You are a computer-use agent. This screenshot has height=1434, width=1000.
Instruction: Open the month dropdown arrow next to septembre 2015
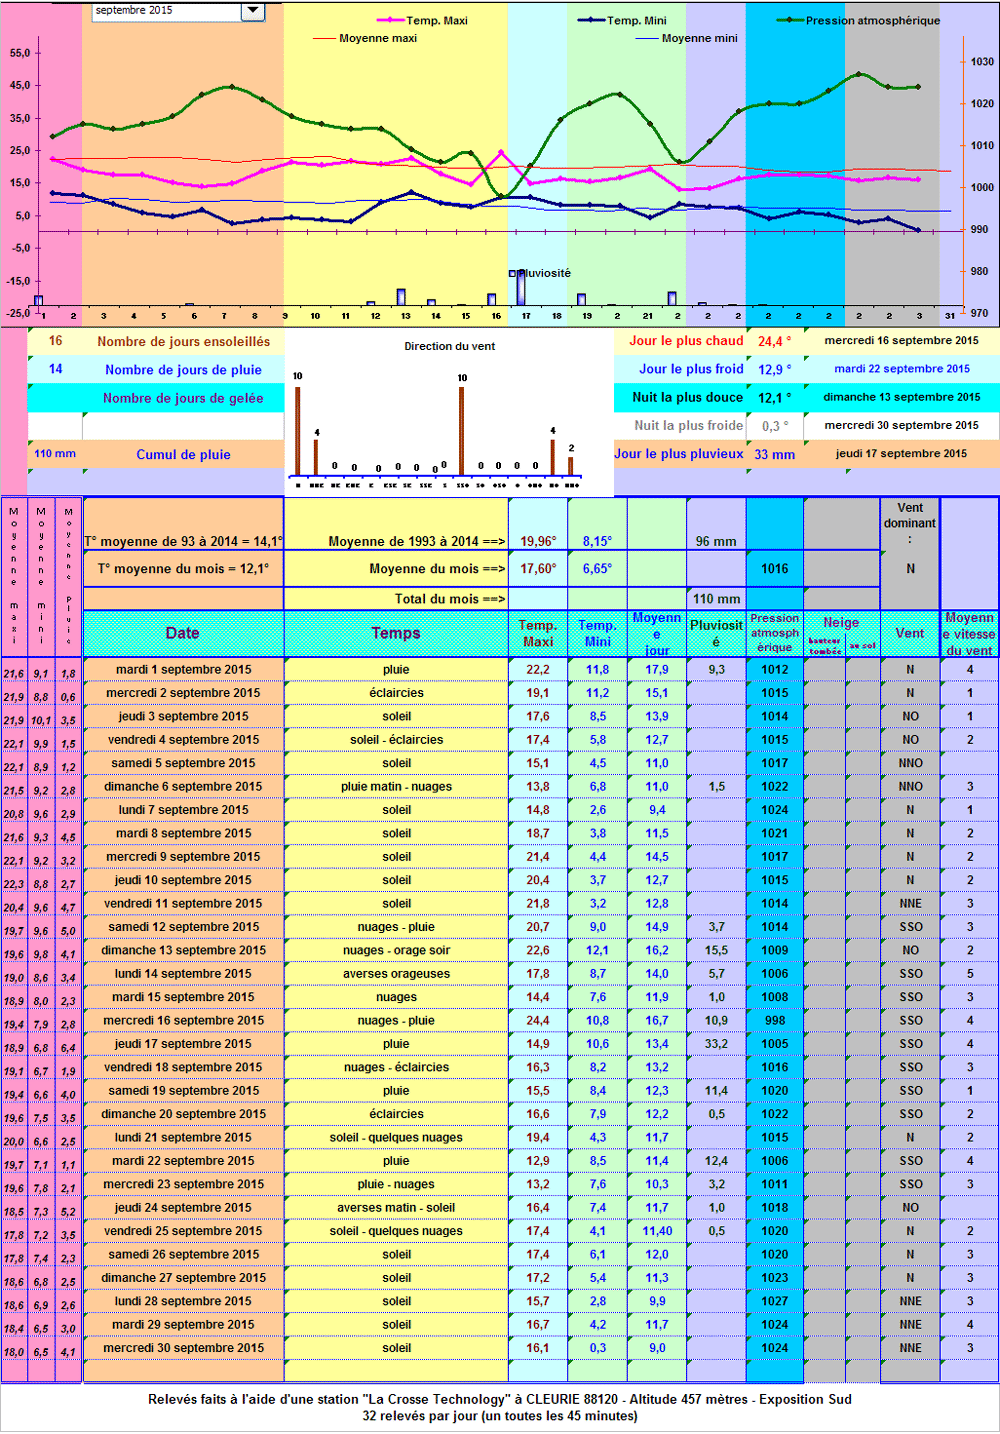[253, 11]
